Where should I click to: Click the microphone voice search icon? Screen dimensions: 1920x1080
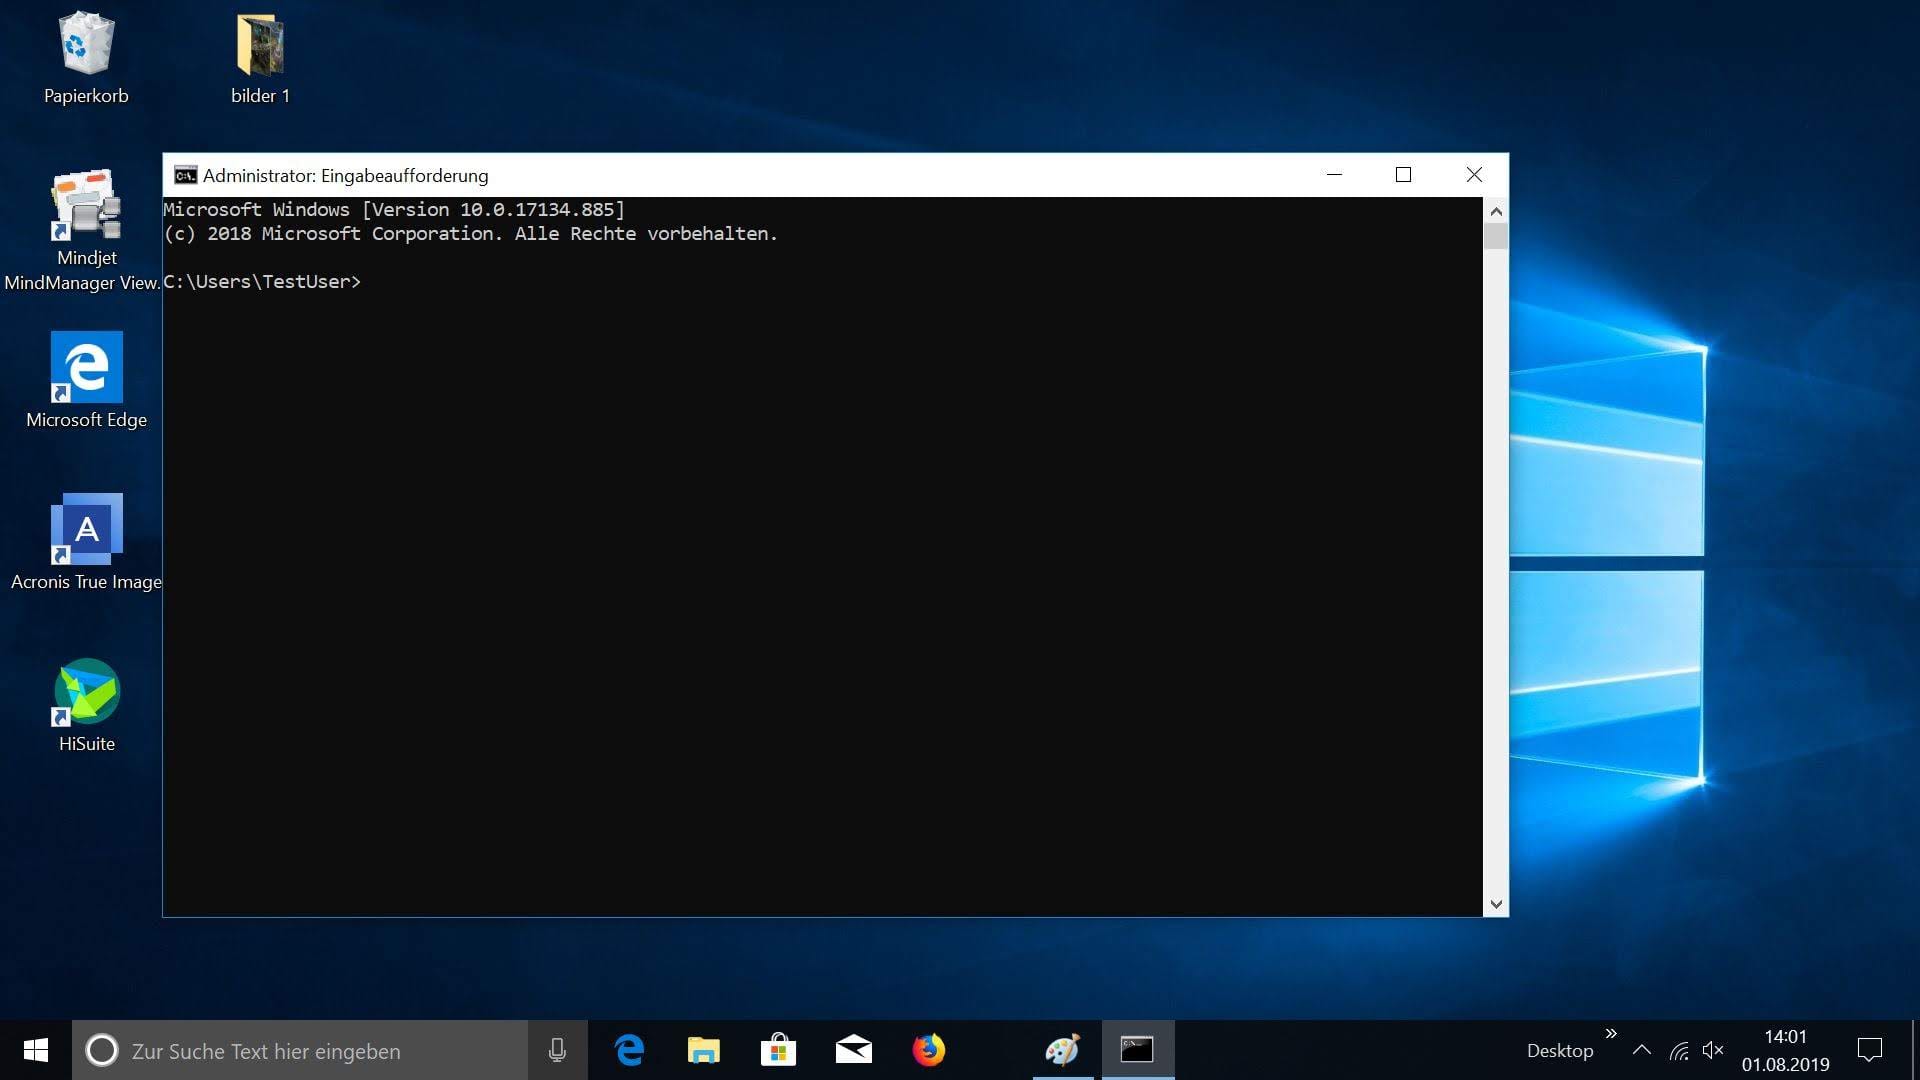click(x=557, y=1050)
